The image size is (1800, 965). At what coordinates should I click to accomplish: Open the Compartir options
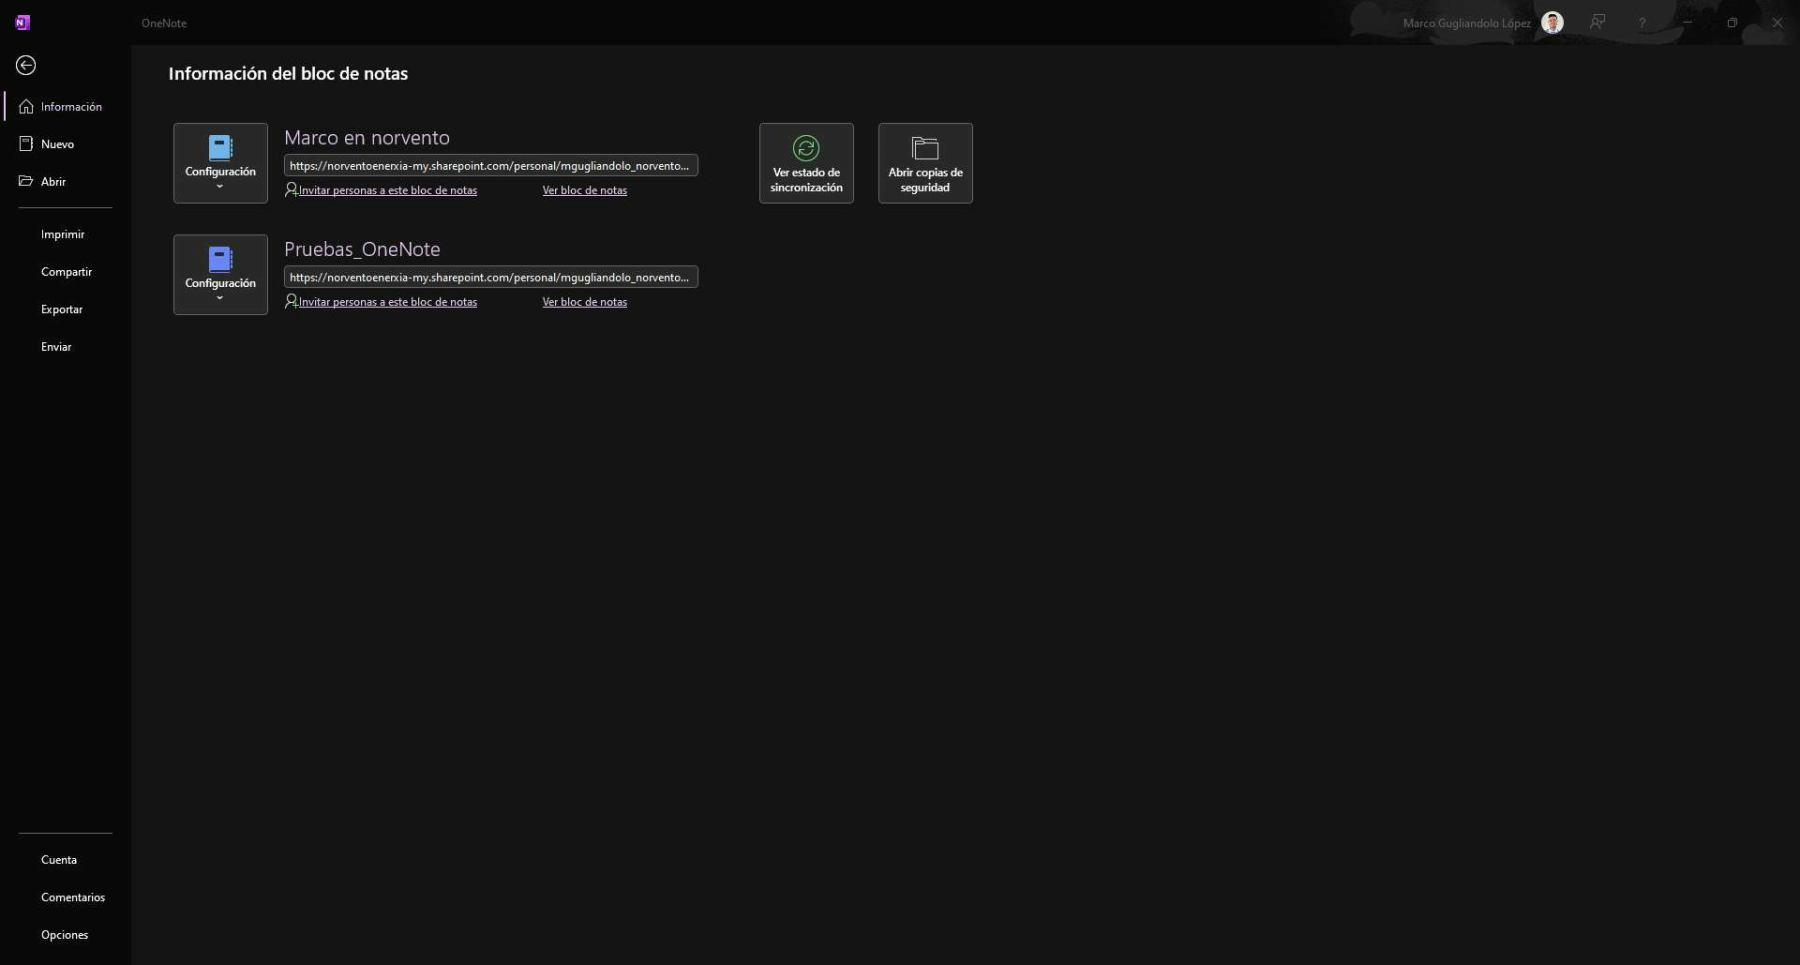(x=65, y=272)
